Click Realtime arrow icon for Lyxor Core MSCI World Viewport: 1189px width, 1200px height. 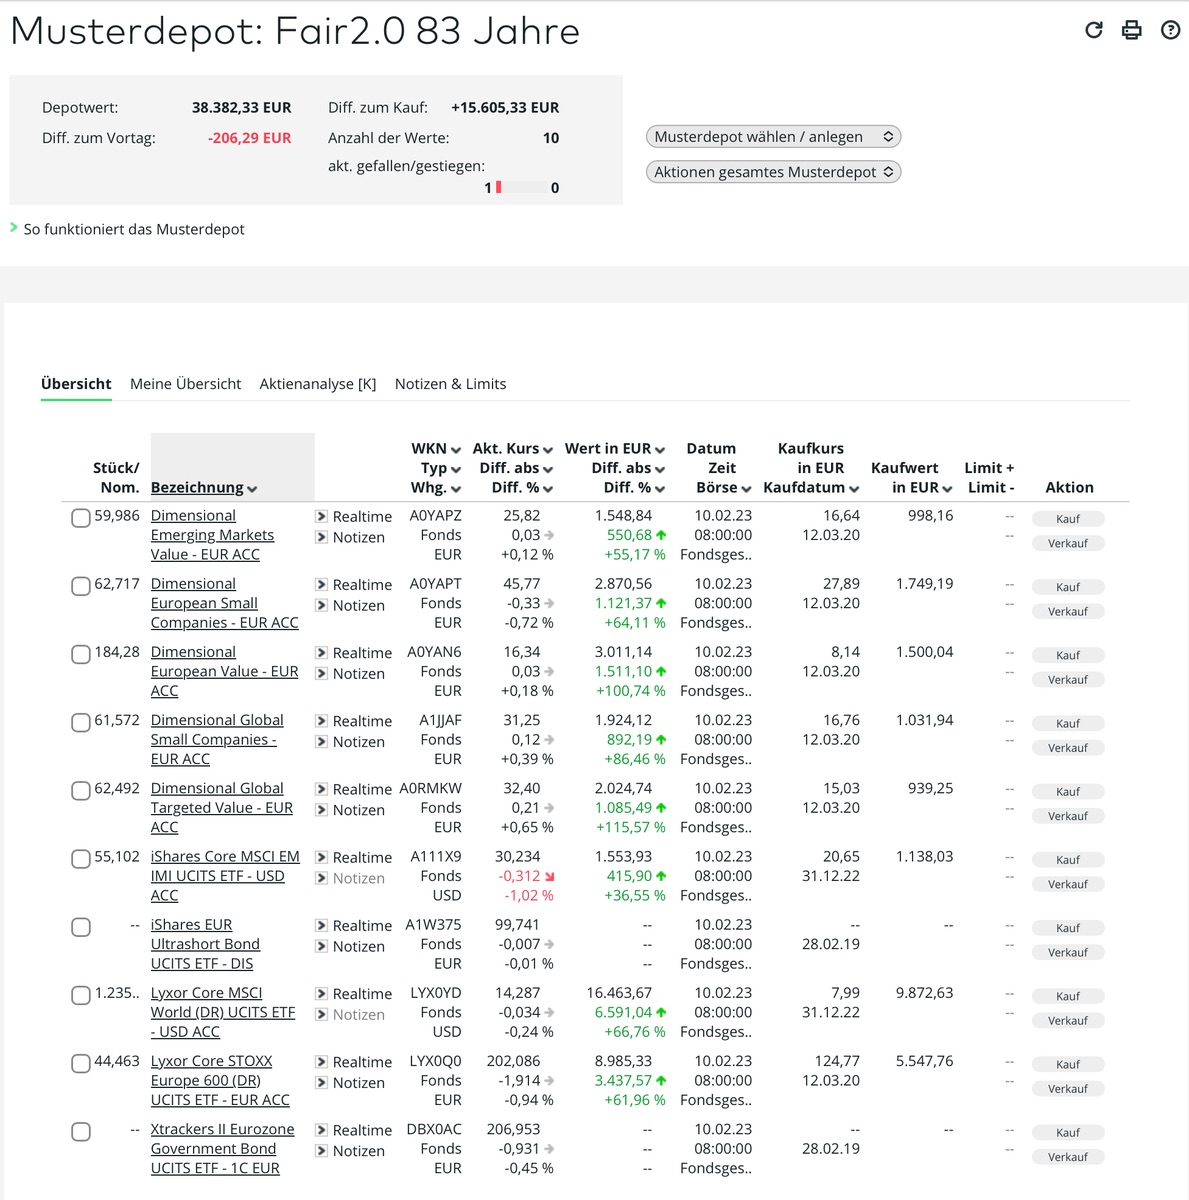tap(321, 994)
